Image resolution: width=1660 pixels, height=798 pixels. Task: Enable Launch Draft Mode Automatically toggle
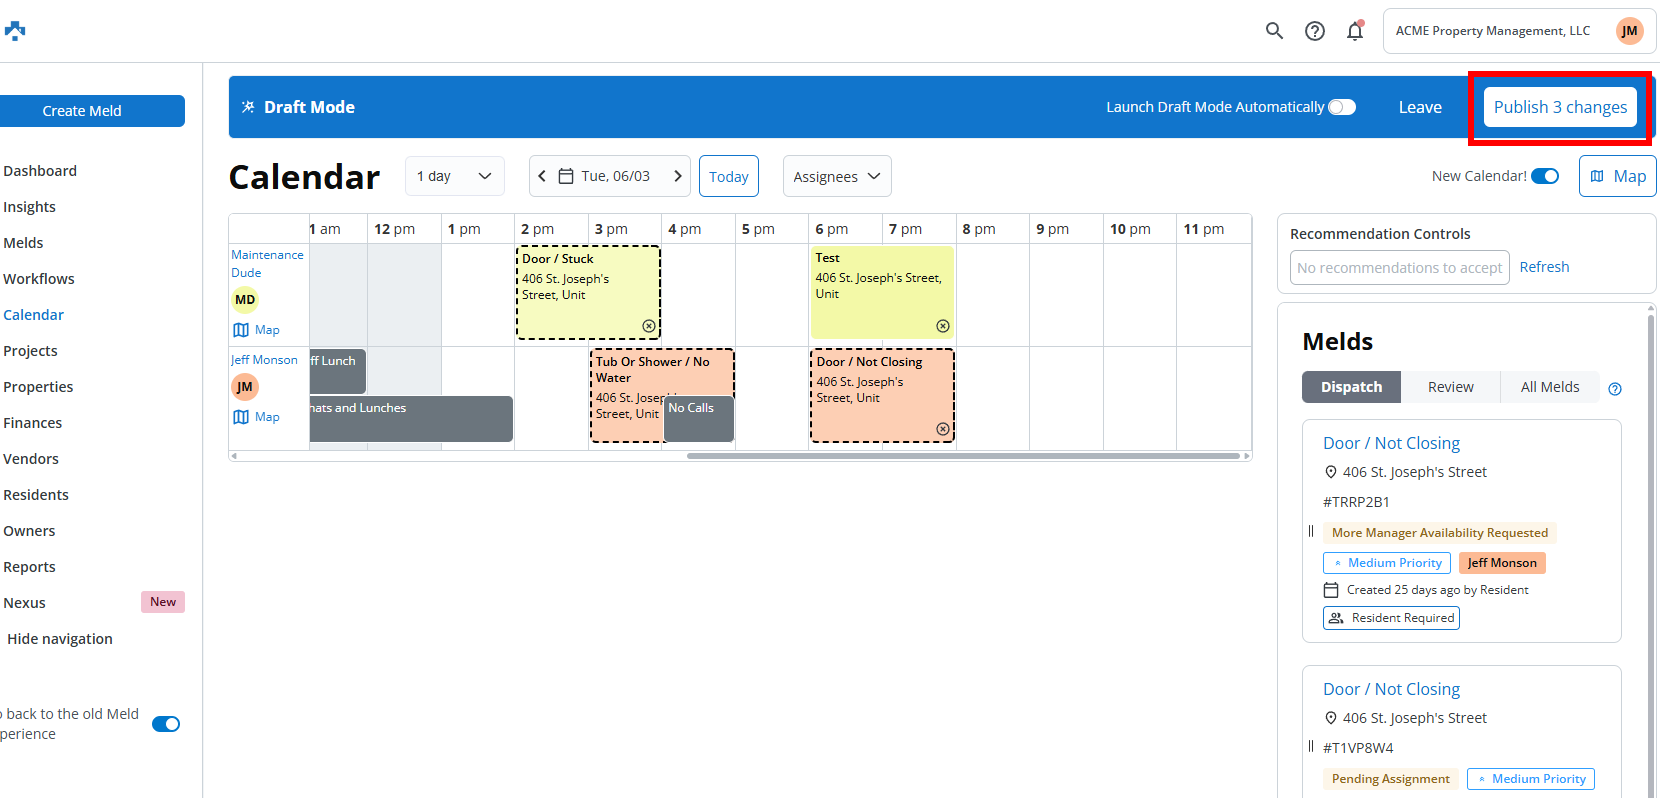tap(1341, 107)
